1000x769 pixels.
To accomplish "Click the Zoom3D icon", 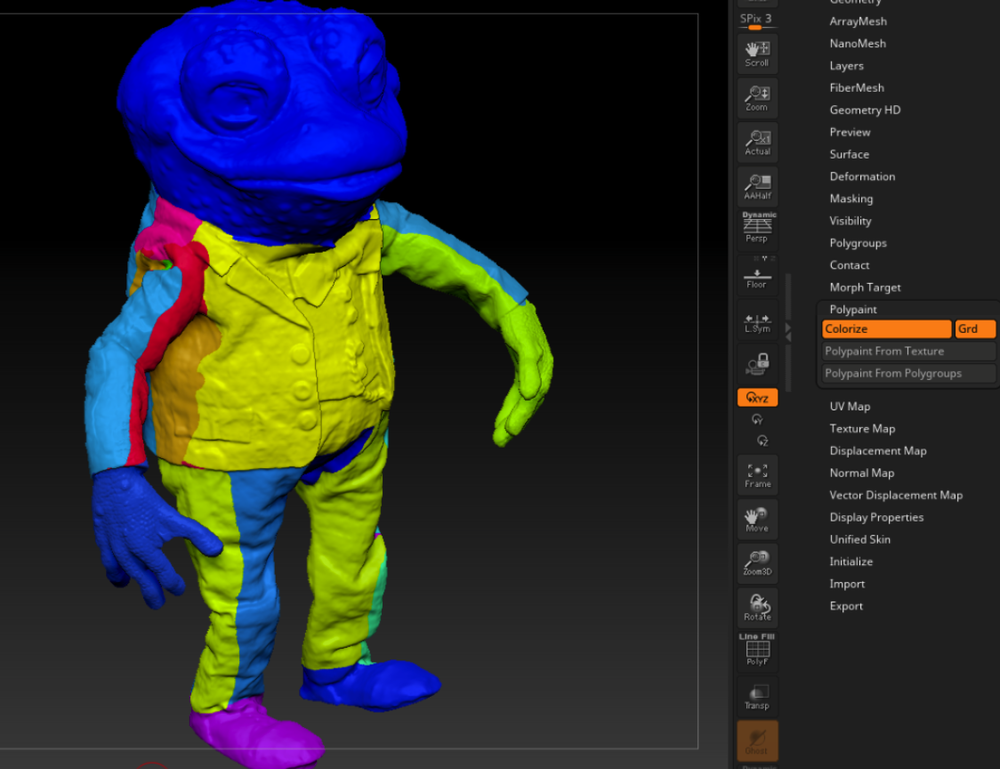I will [x=757, y=563].
